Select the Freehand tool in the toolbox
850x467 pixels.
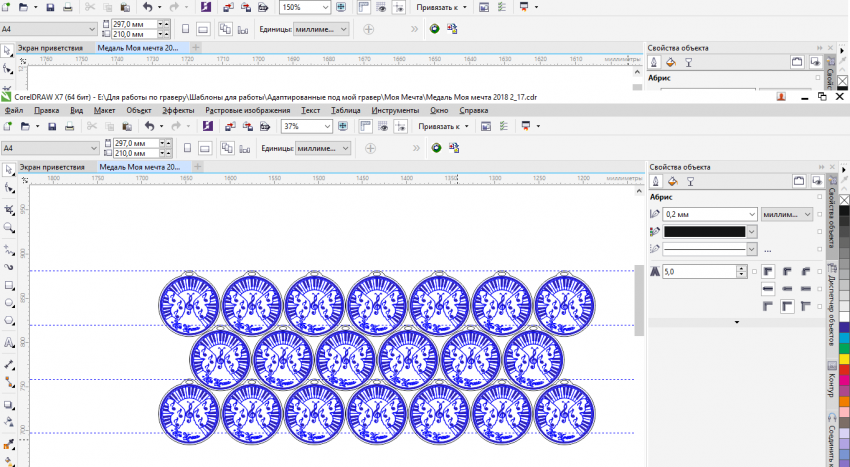pyautogui.click(x=9, y=252)
